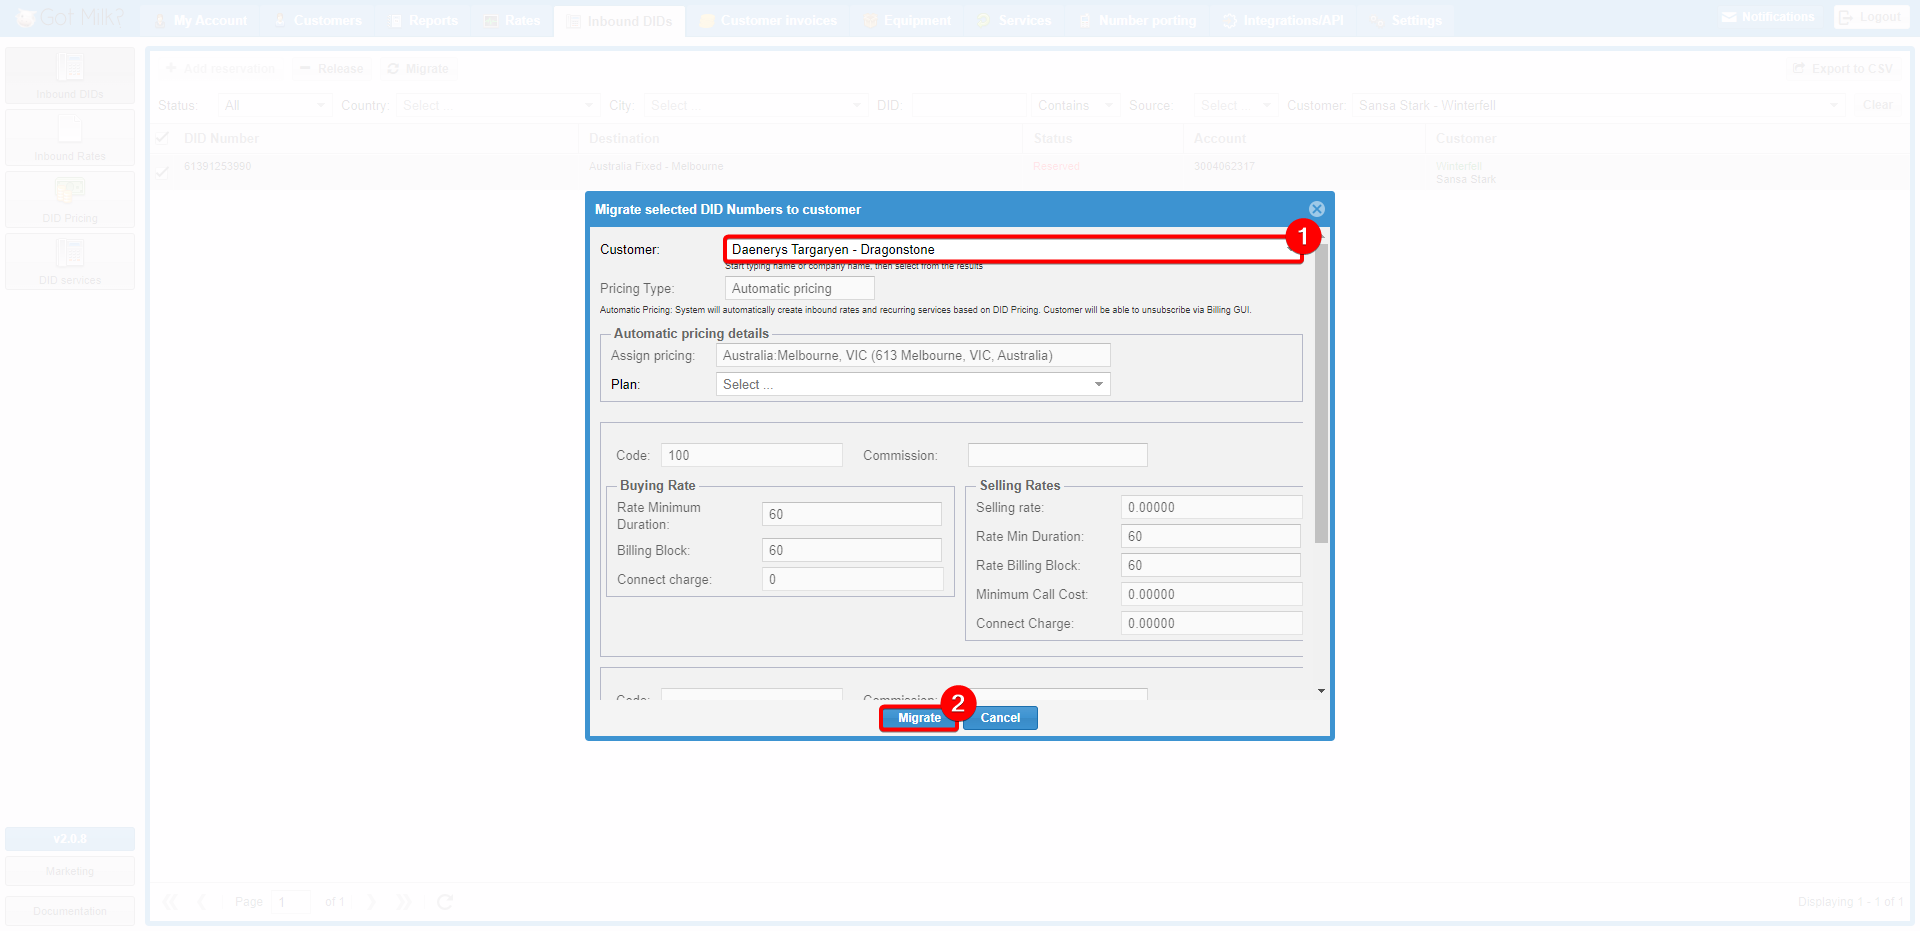Click the first Commission input field
The height and width of the screenshot is (931, 1920).
click(x=1057, y=455)
